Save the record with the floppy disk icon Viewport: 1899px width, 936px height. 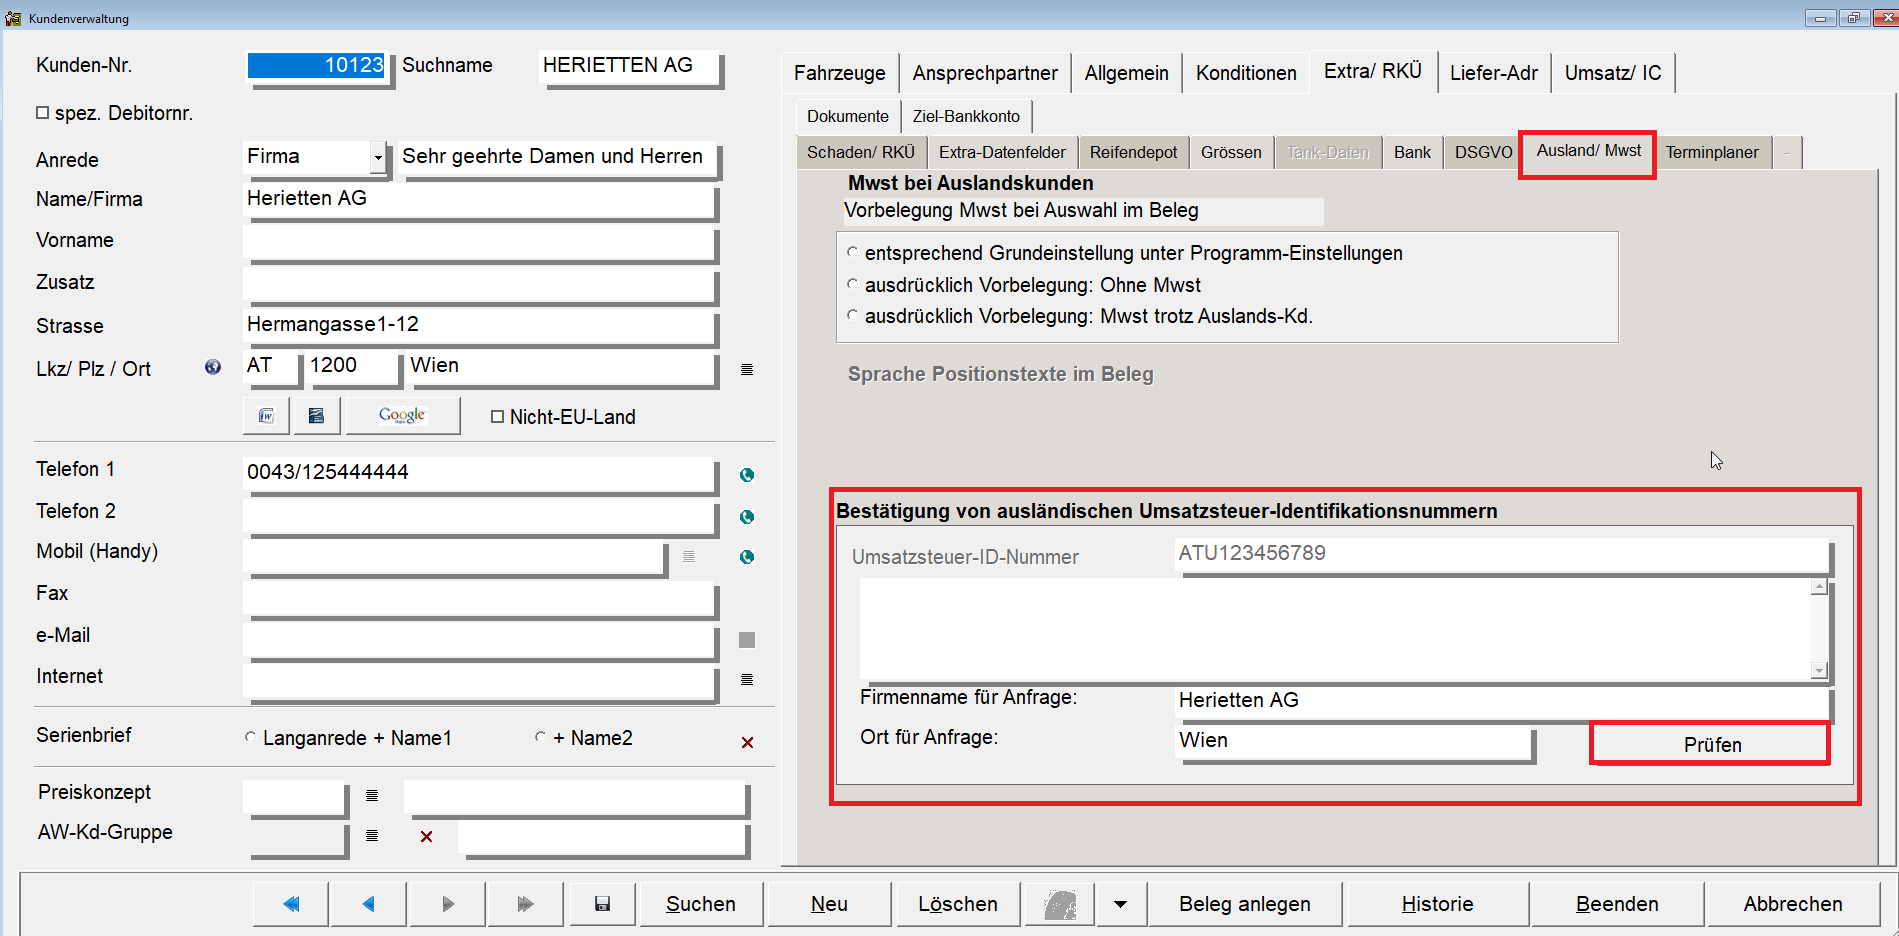(x=602, y=904)
